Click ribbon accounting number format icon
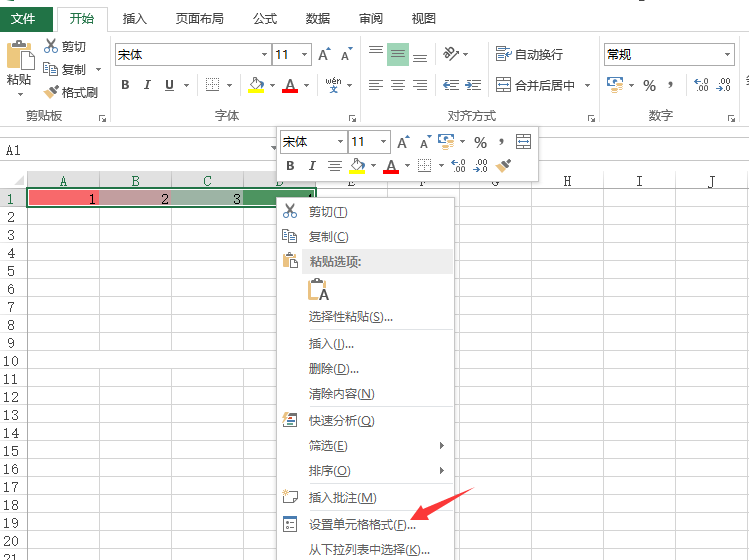This screenshot has width=749, height=560. click(x=615, y=85)
